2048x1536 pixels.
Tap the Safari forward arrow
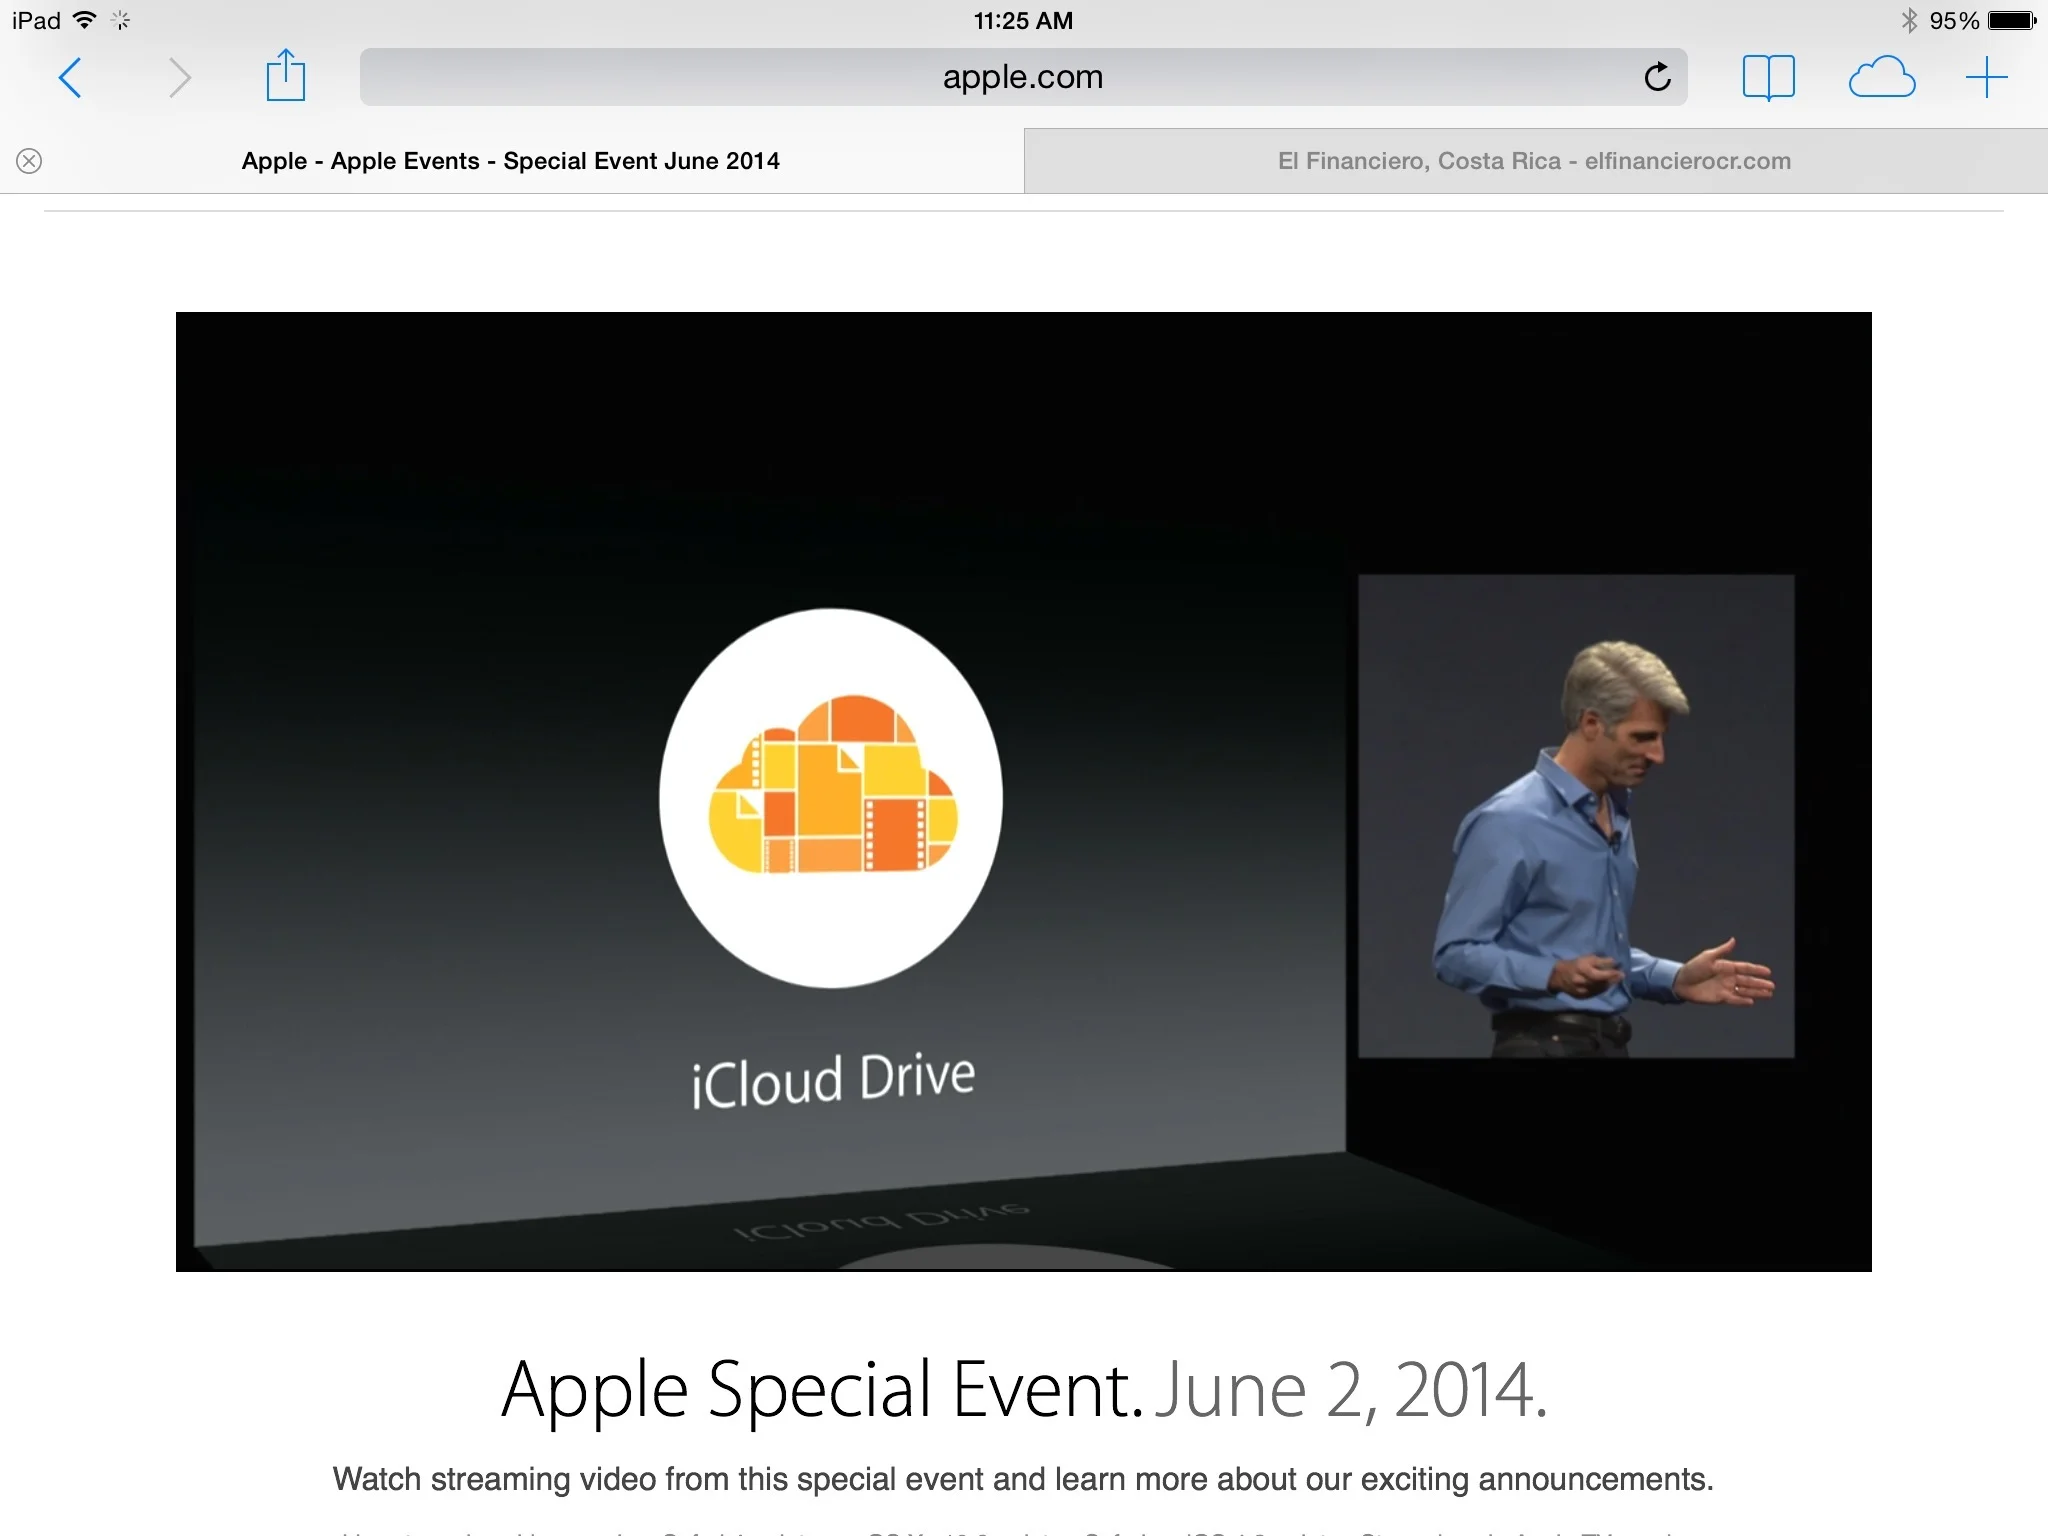(180, 77)
